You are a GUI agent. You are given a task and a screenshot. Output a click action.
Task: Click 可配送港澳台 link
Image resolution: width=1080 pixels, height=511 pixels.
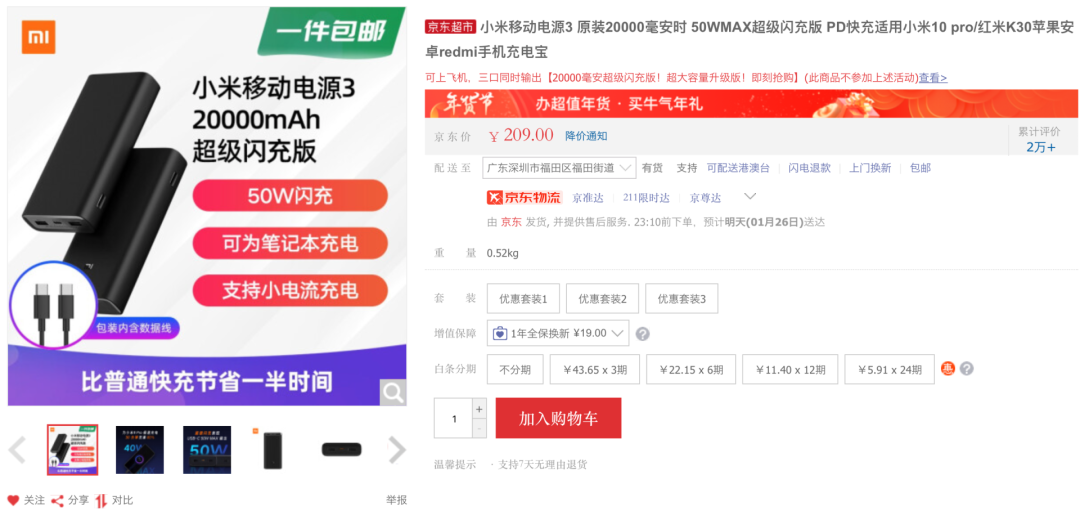pos(738,168)
